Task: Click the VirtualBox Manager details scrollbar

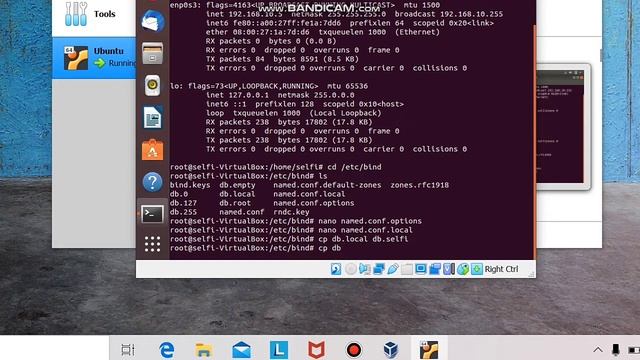Action: (x=601, y=55)
